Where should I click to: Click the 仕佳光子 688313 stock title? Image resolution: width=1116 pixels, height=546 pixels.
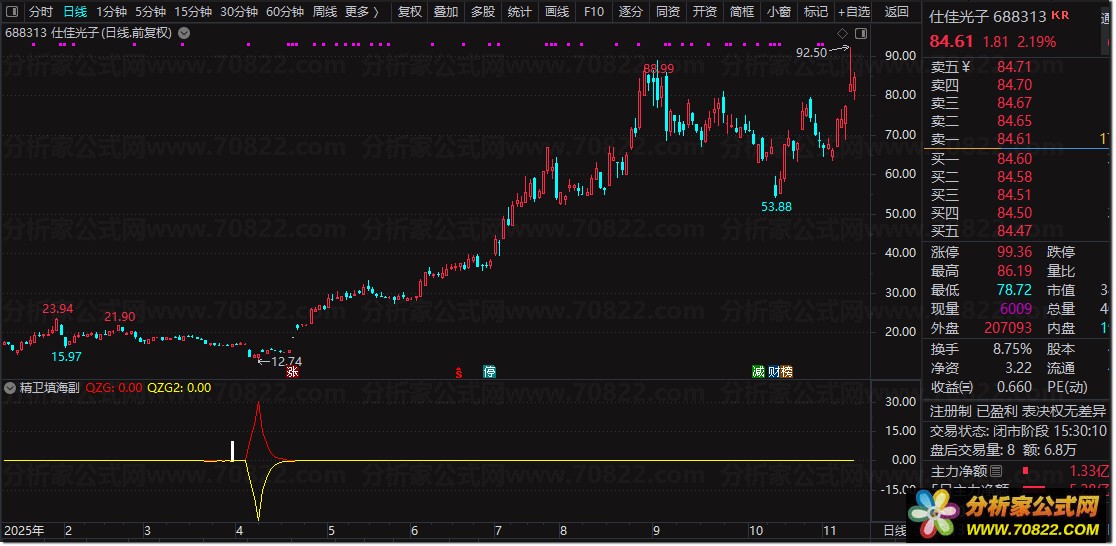pos(988,16)
